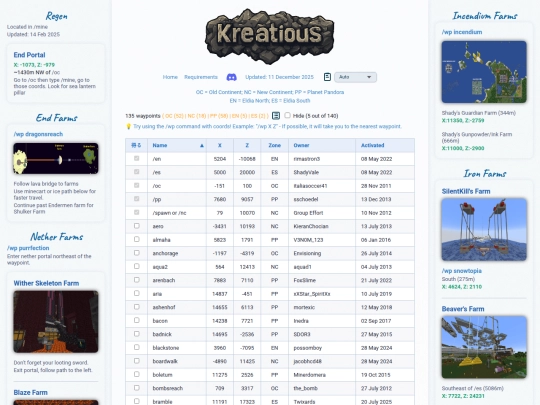Click the "/spawn or /nc" name cell
The width and height of the screenshot is (540, 405).
177,213
